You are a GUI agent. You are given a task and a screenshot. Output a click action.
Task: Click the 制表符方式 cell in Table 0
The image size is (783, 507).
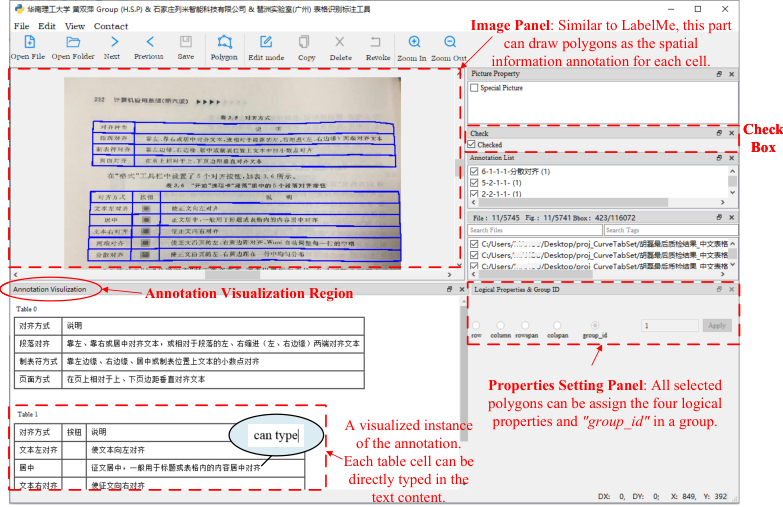pyautogui.click(x=38, y=362)
